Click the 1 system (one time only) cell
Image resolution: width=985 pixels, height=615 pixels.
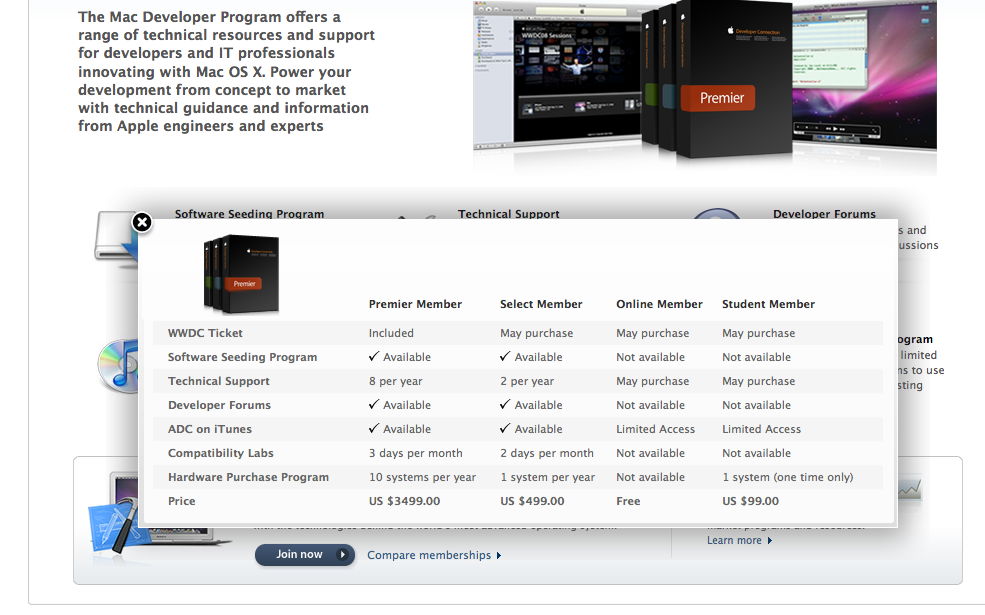coord(788,477)
